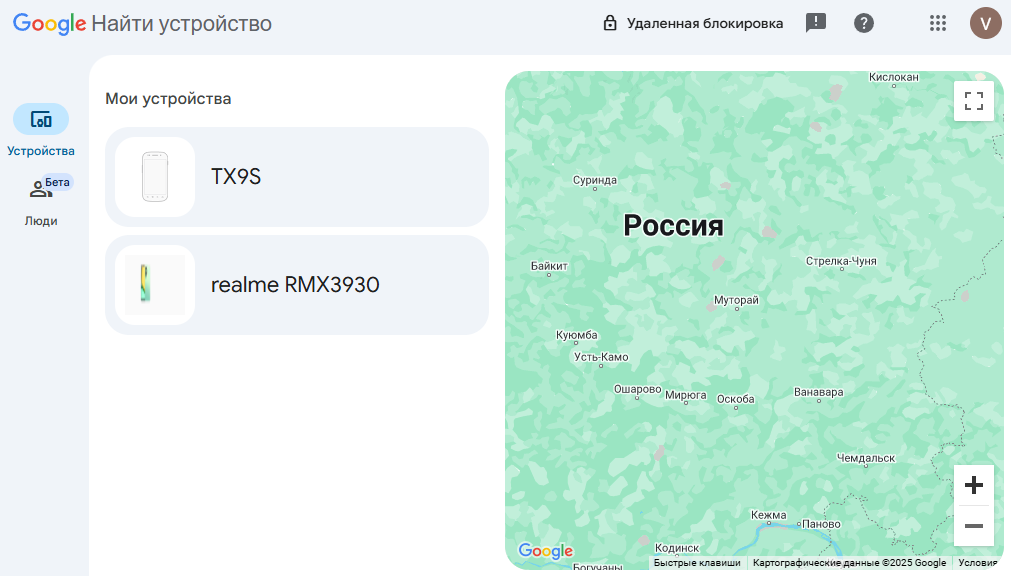Screen dimensions: 1011x576
Task: Open the Устройства sidebar section
Action: (x=41, y=131)
